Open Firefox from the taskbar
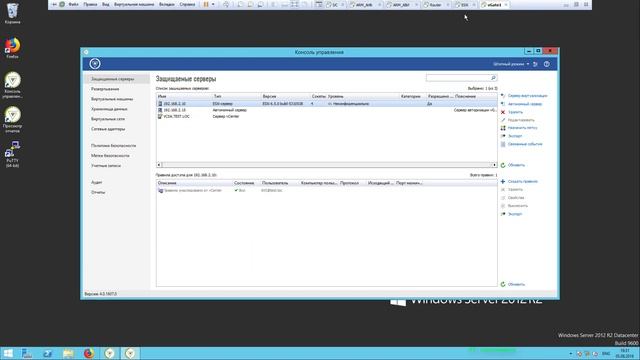Image resolution: width=640 pixels, height=360 pixels. (89, 353)
